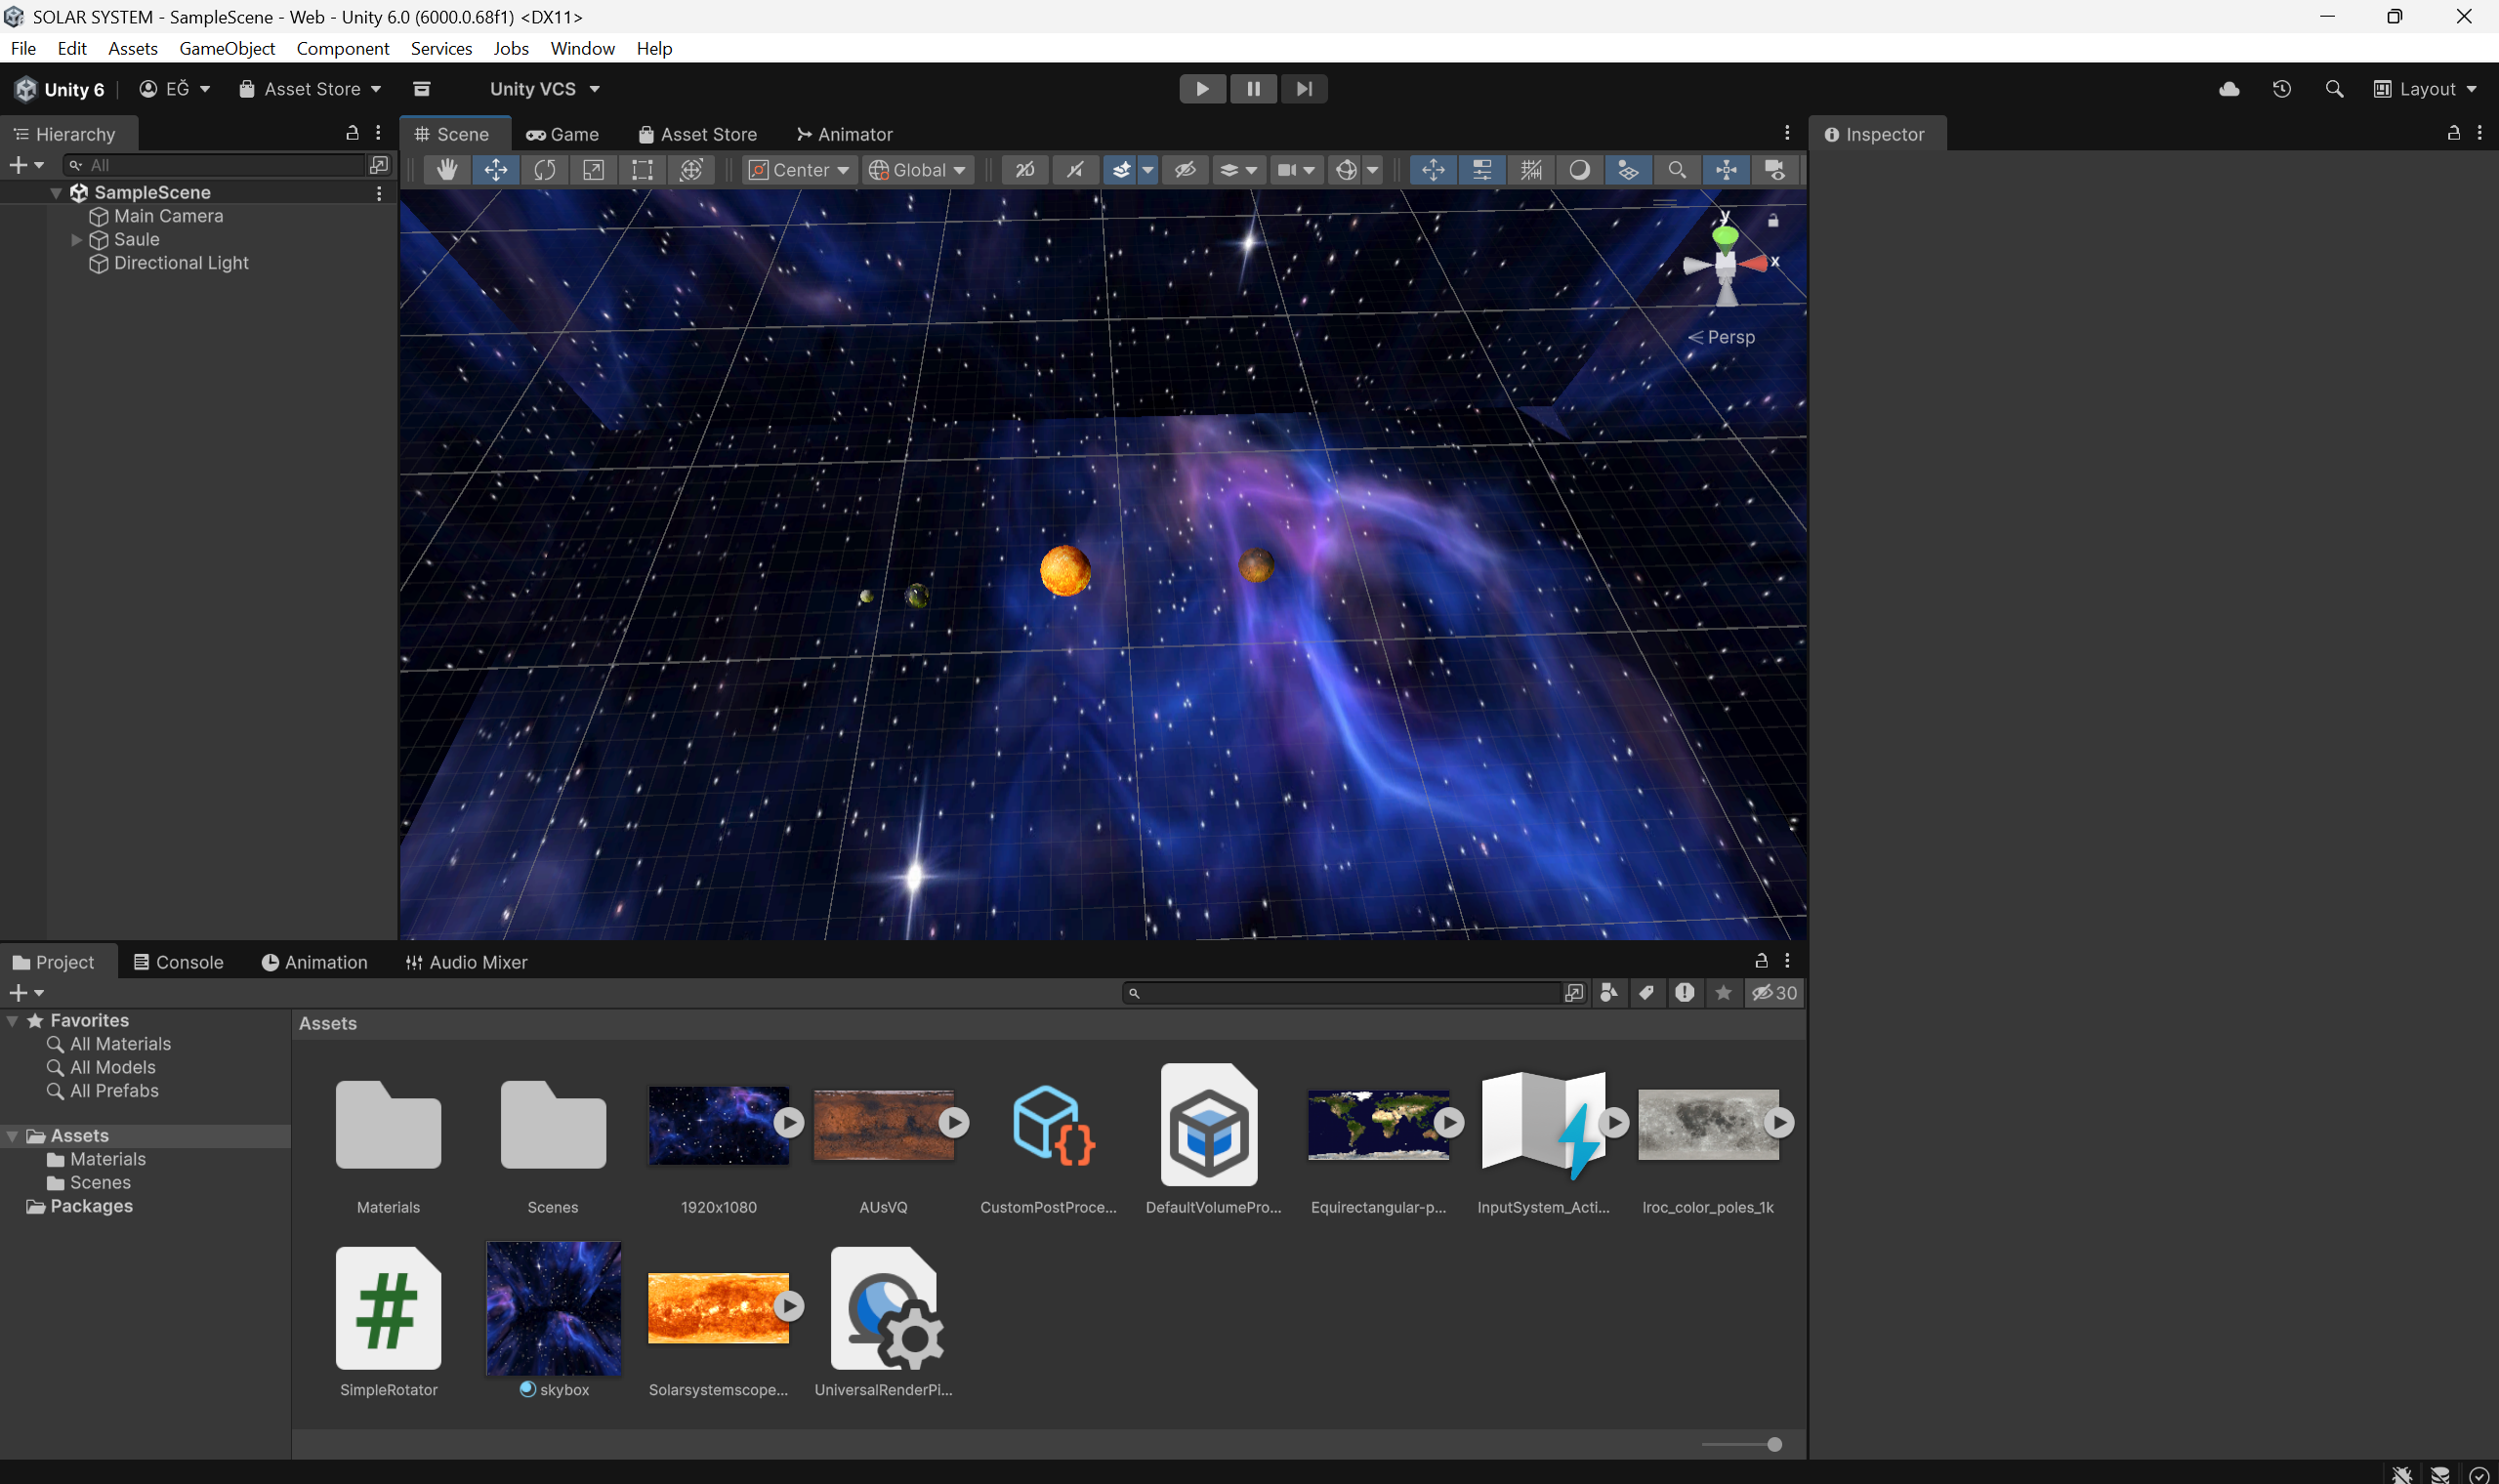Toggle scene visibility hidden-eye in Scene toolbar

tap(1185, 170)
